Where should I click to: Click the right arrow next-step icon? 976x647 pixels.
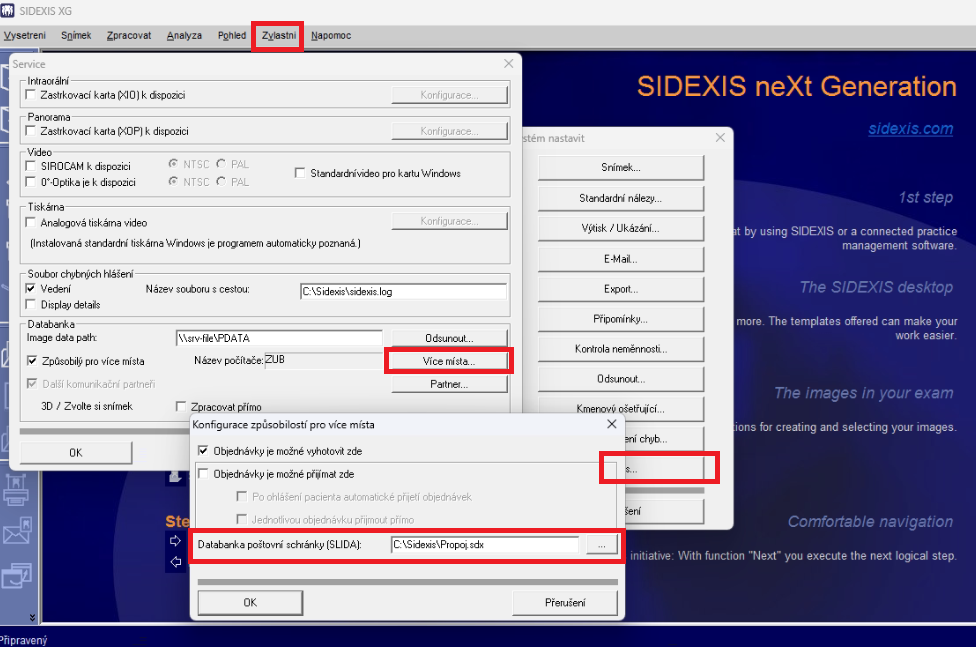[176, 541]
